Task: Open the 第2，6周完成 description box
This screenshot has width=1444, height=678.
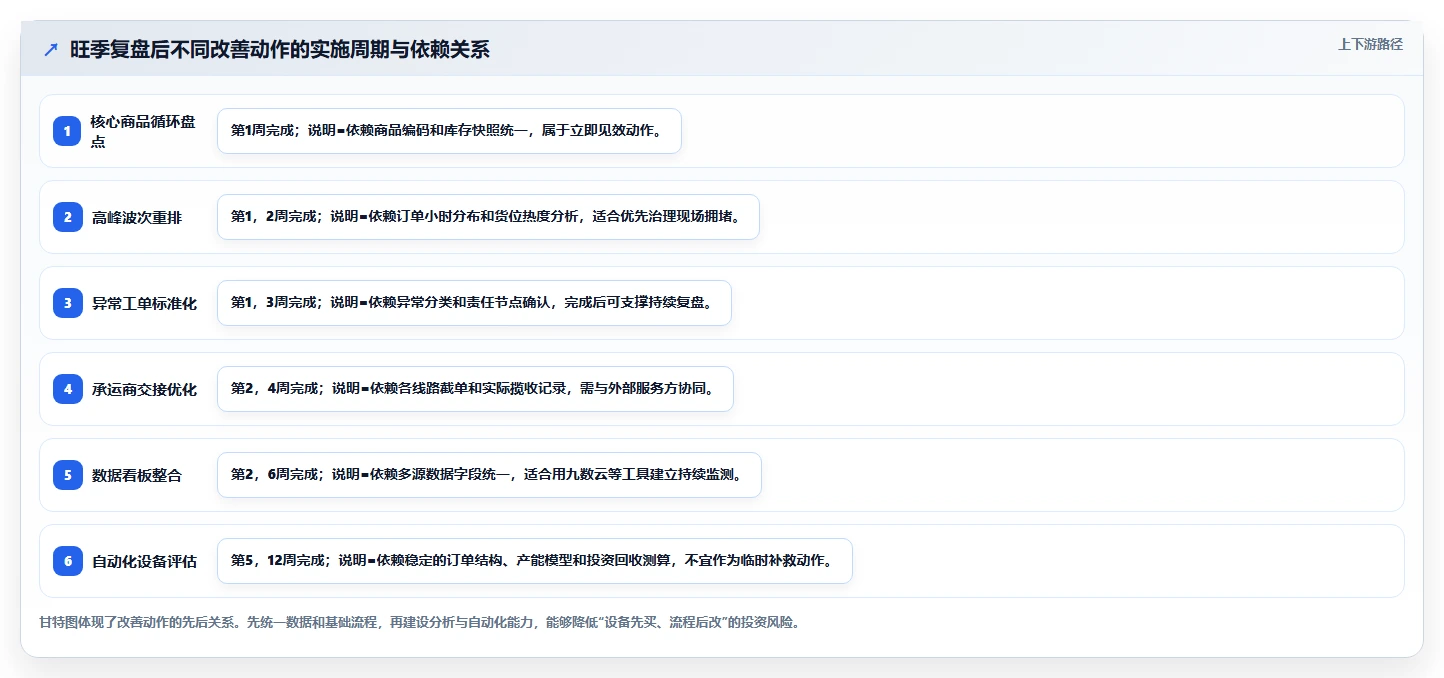Action: pyautogui.click(x=489, y=475)
